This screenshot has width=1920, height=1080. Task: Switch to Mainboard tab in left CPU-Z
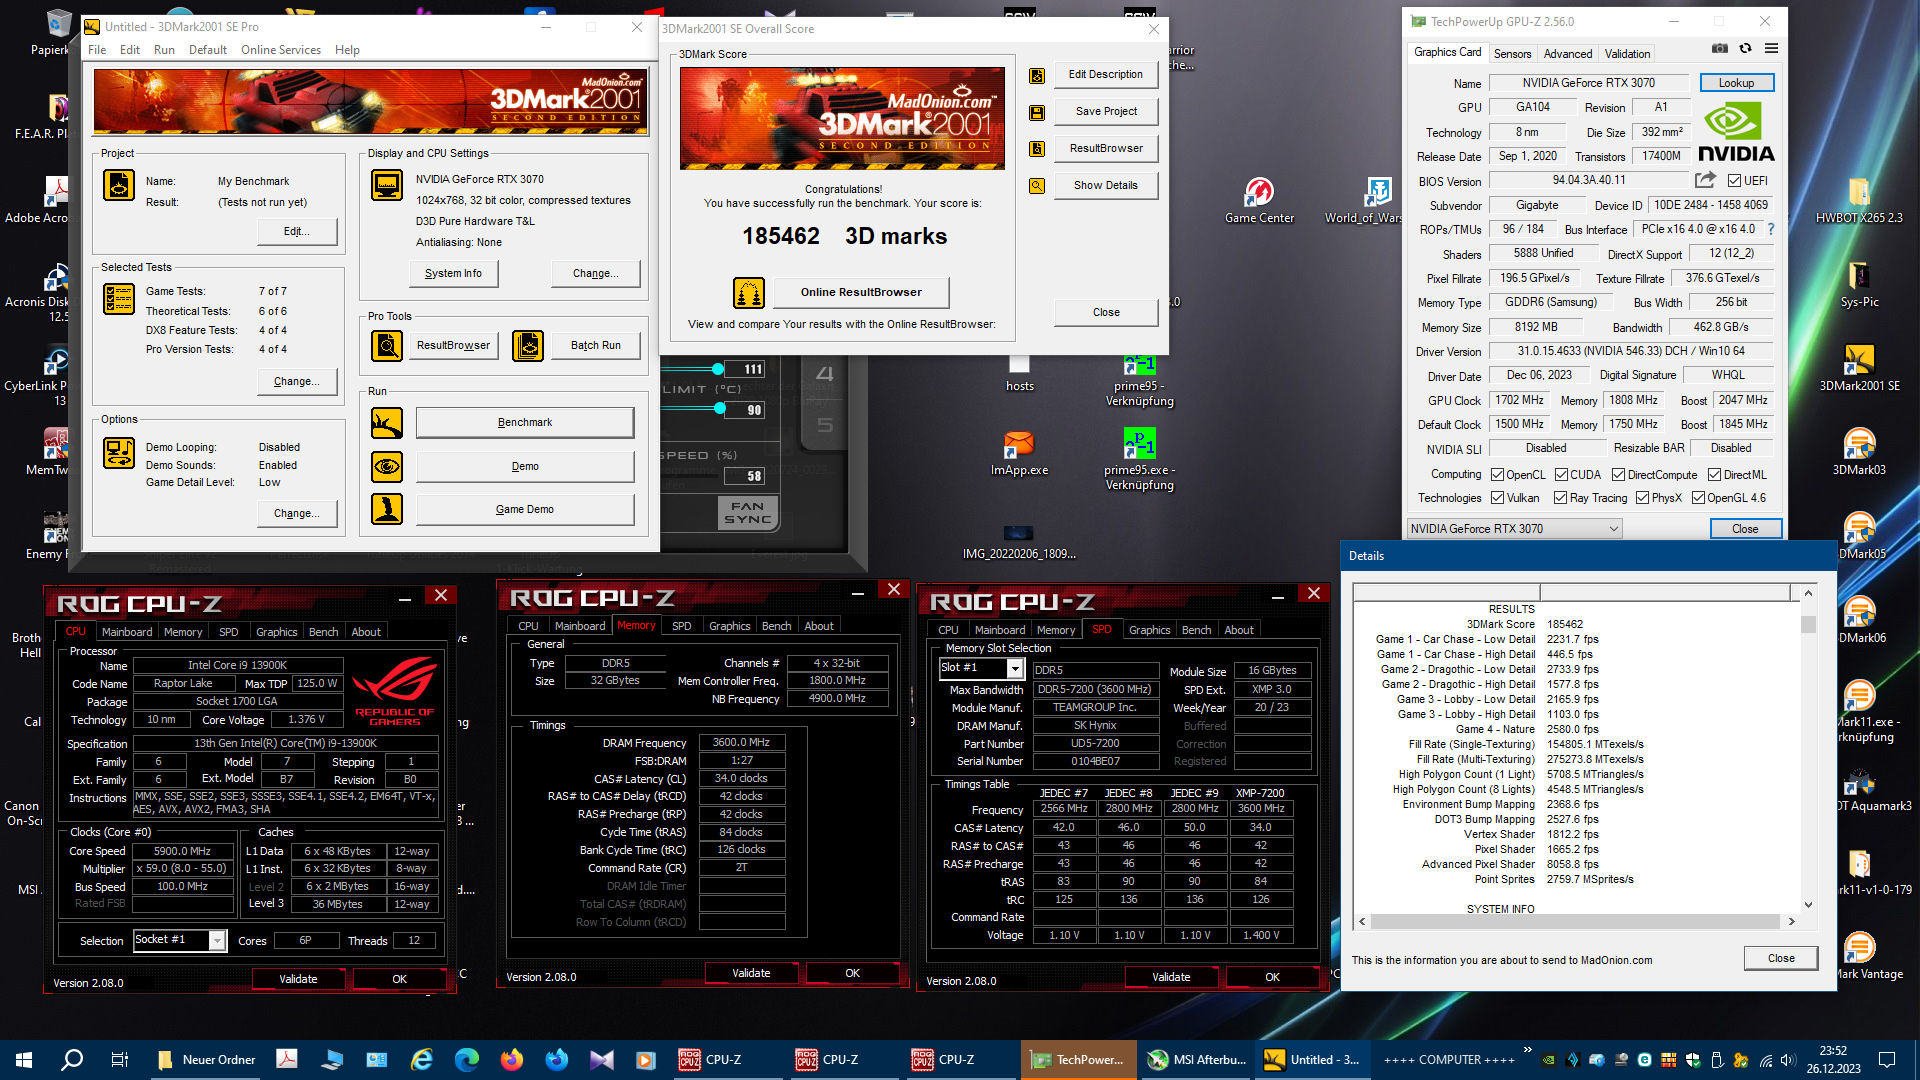(127, 632)
